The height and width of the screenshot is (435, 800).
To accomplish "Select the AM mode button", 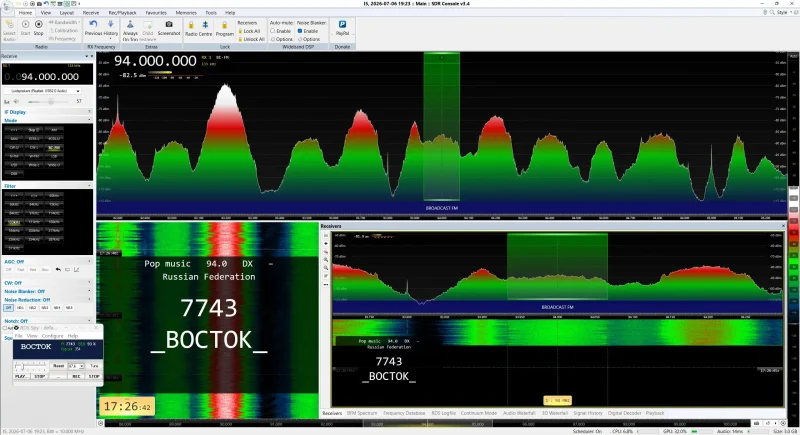I will tap(54, 130).
